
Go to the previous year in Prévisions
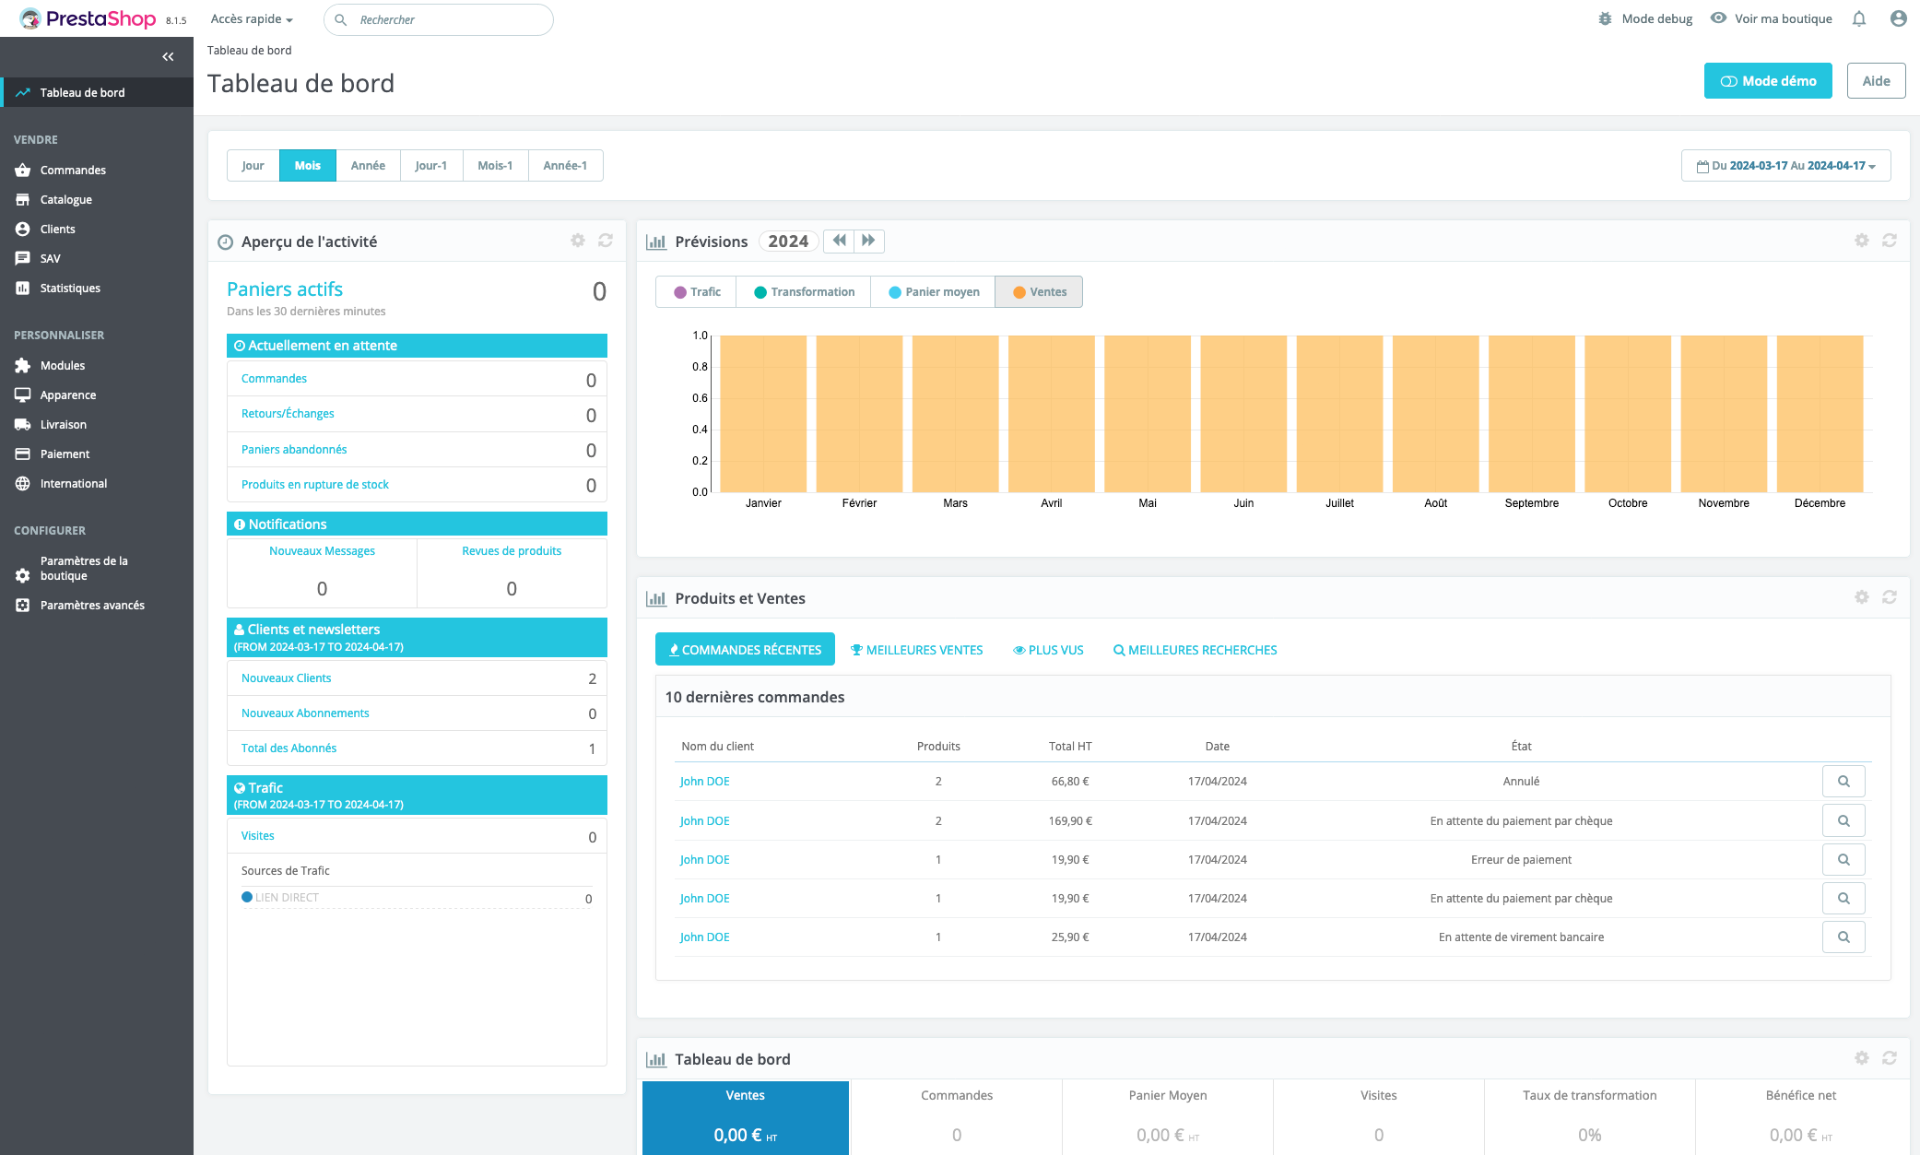839,241
